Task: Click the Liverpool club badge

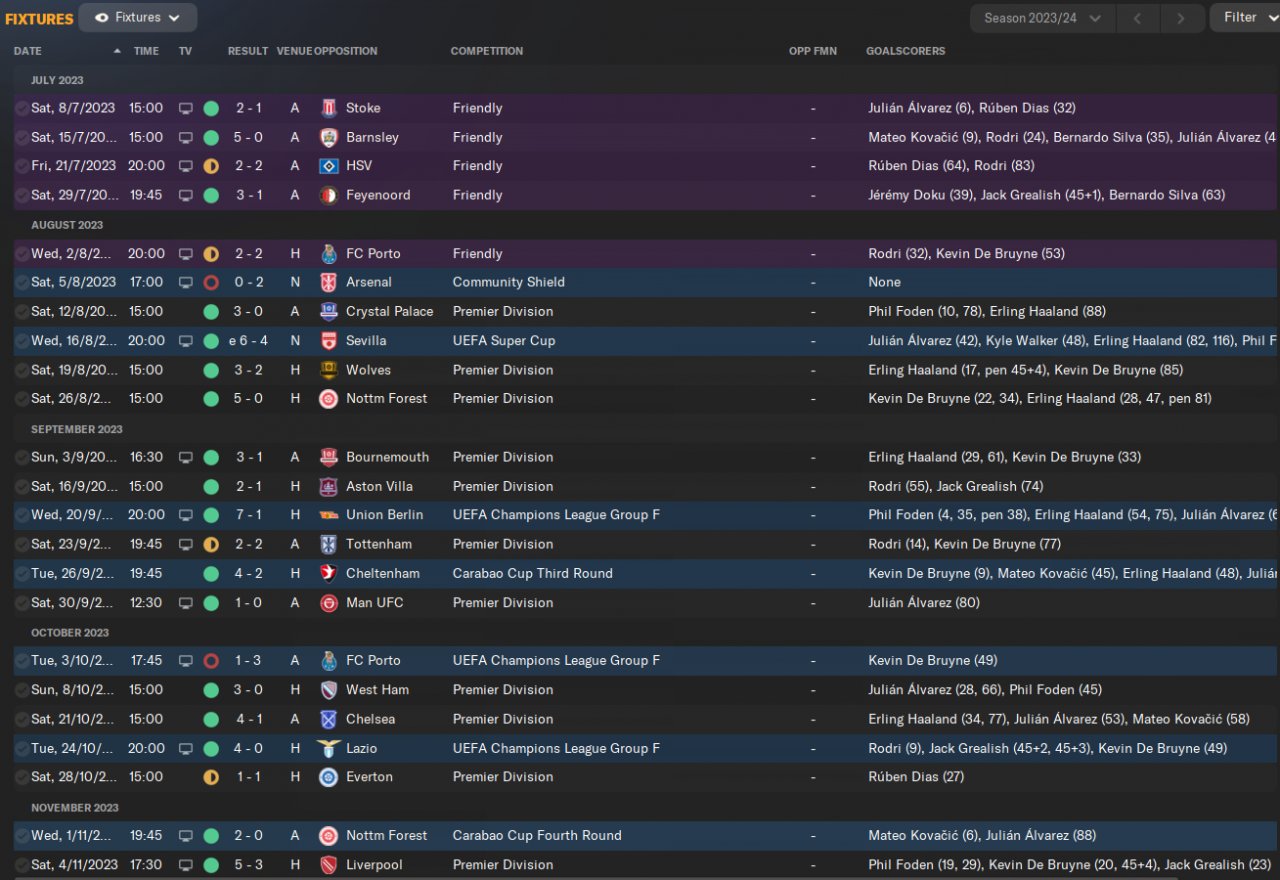Action: [328, 865]
